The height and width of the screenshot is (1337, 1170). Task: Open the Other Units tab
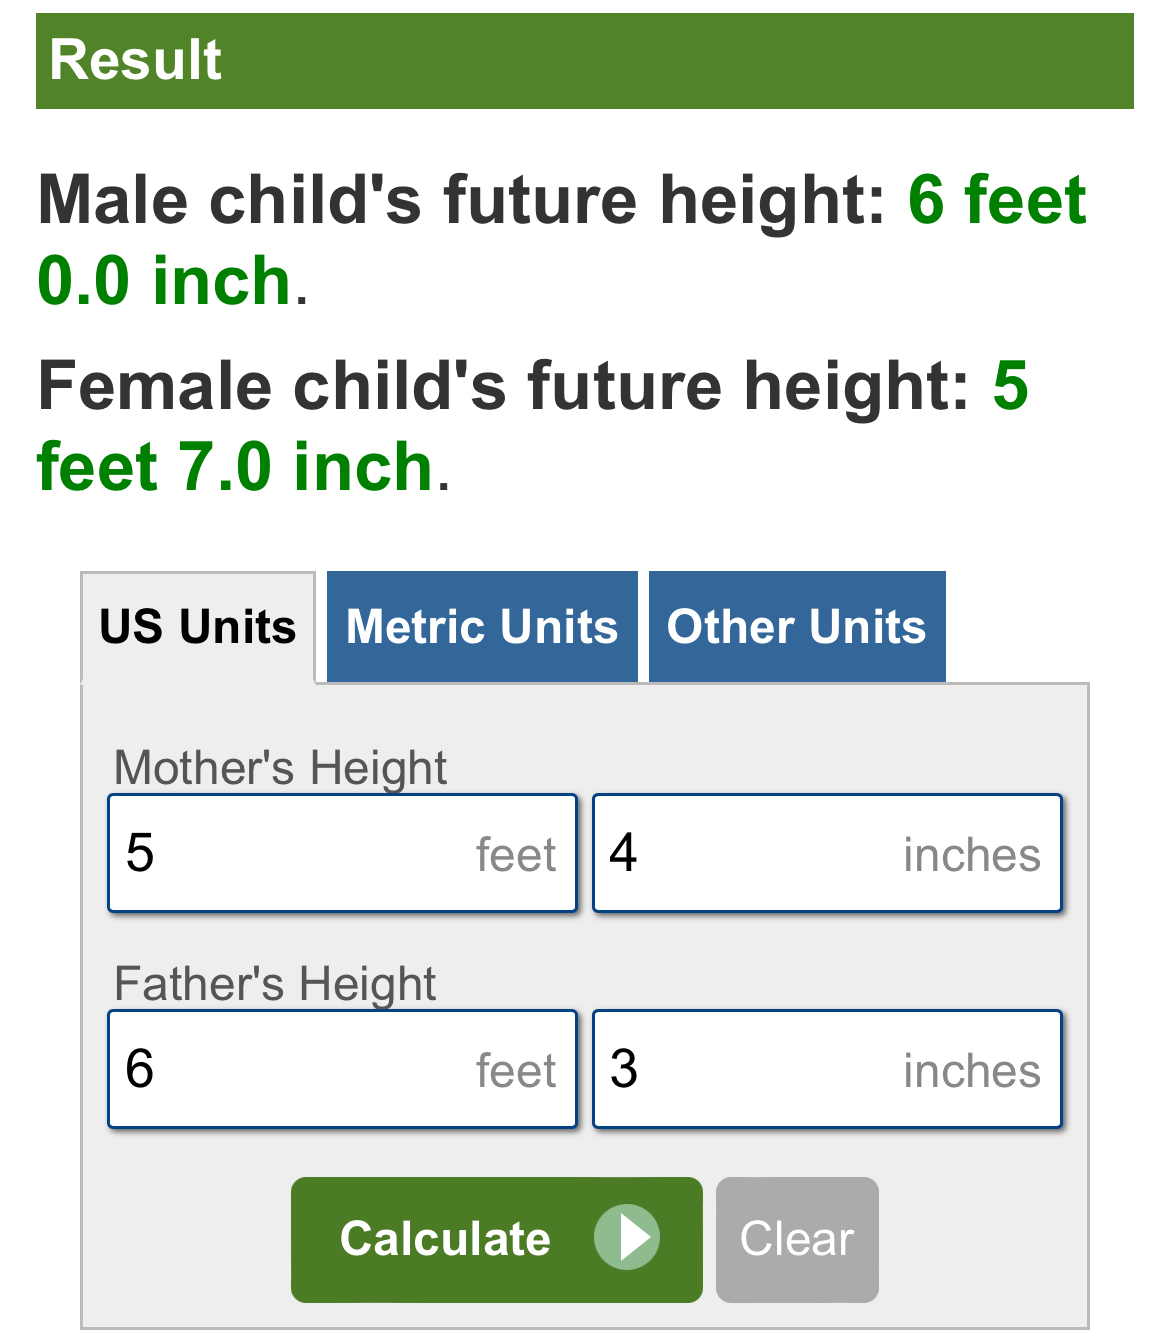pos(797,627)
